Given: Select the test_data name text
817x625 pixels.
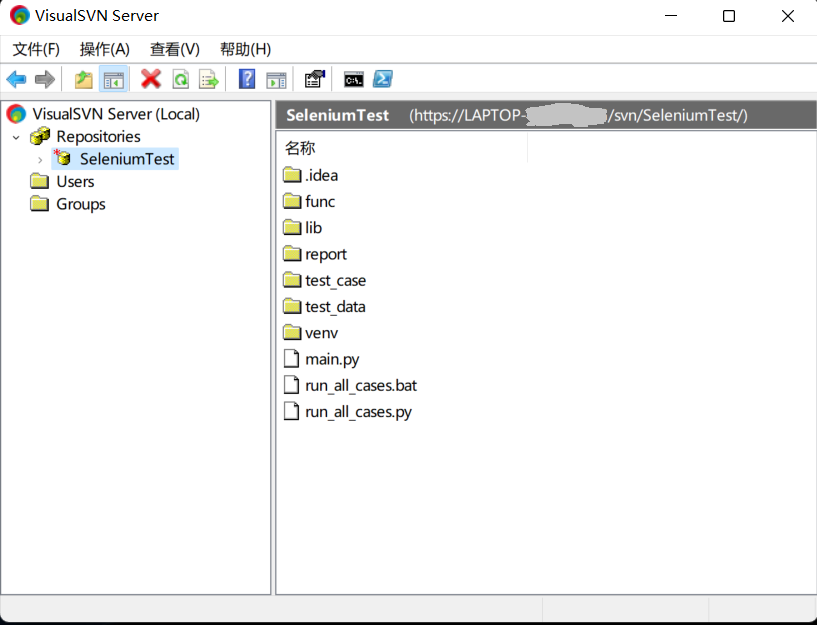Looking at the screenshot, I should coord(335,306).
